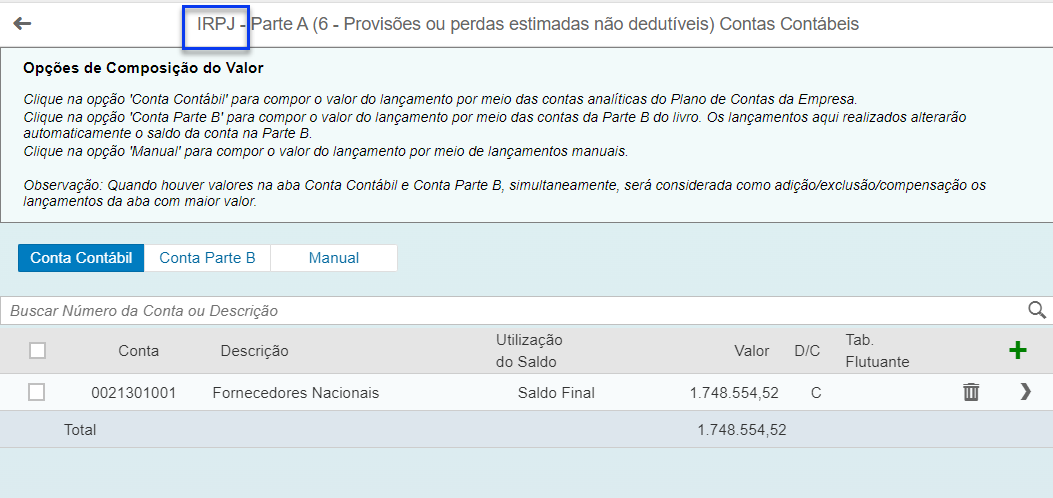Click the 1.748.554,52 row value
Viewport: 1053px width, 498px height.
pos(734,393)
